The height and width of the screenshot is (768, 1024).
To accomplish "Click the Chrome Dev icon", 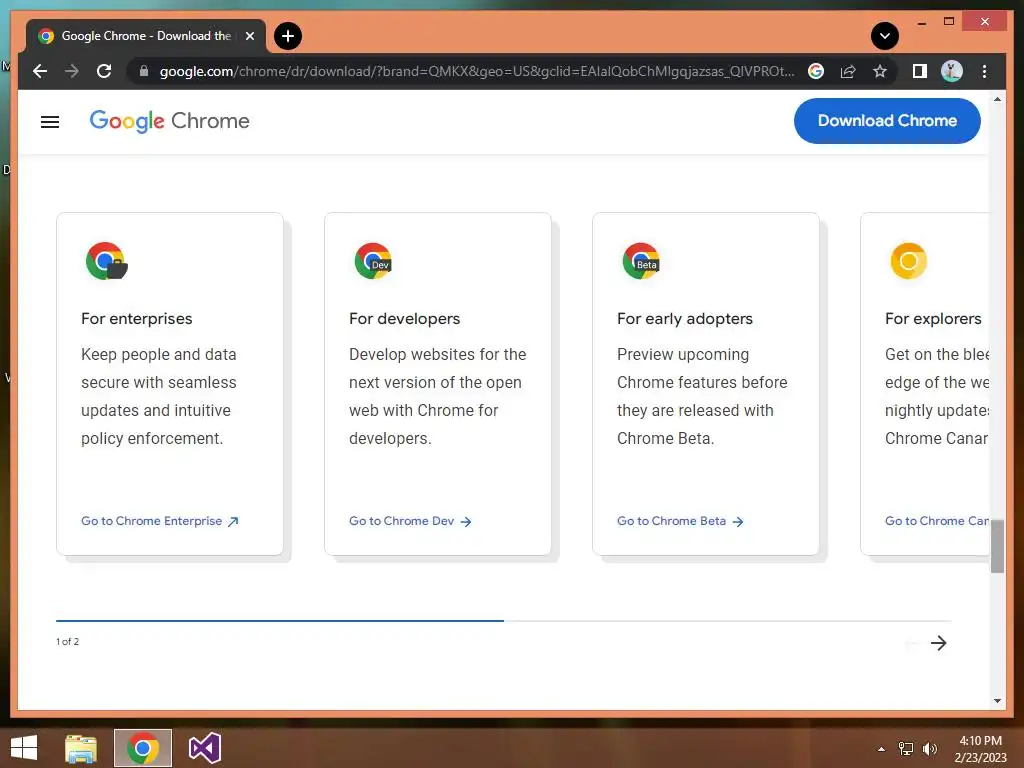I will (373, 261).
